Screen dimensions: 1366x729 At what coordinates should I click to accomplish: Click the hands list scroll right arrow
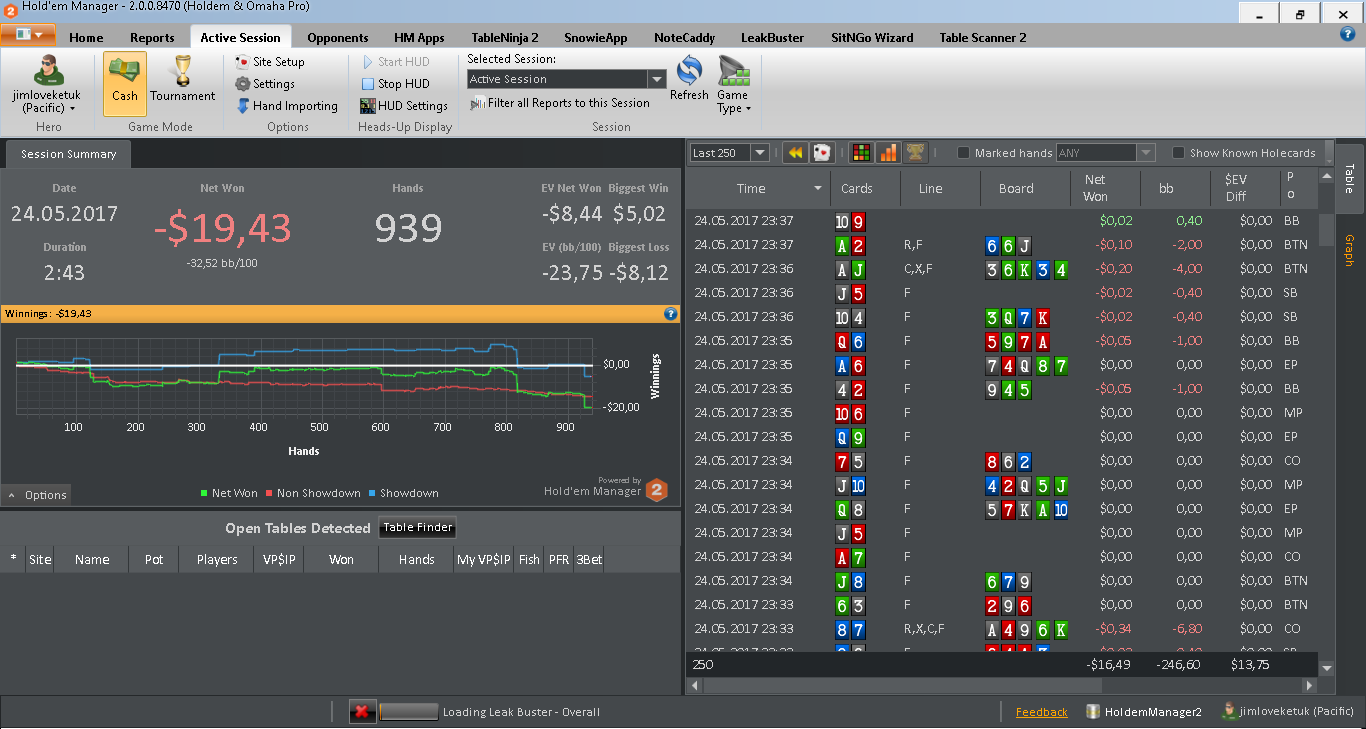click(1310, 686)
